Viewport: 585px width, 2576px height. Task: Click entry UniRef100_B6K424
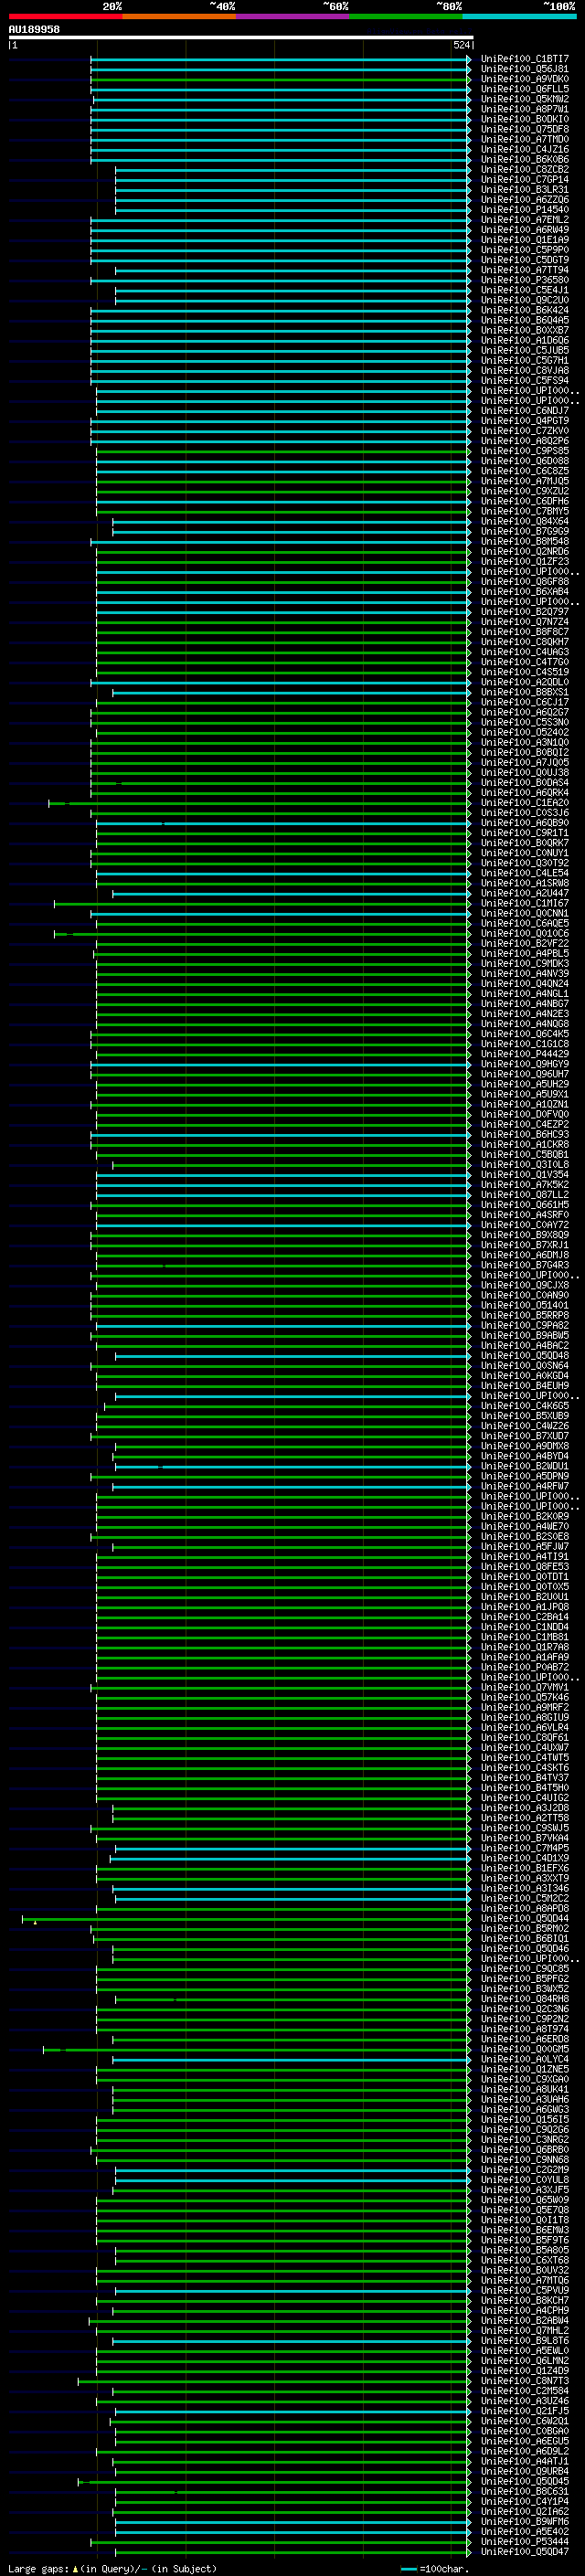525,310
